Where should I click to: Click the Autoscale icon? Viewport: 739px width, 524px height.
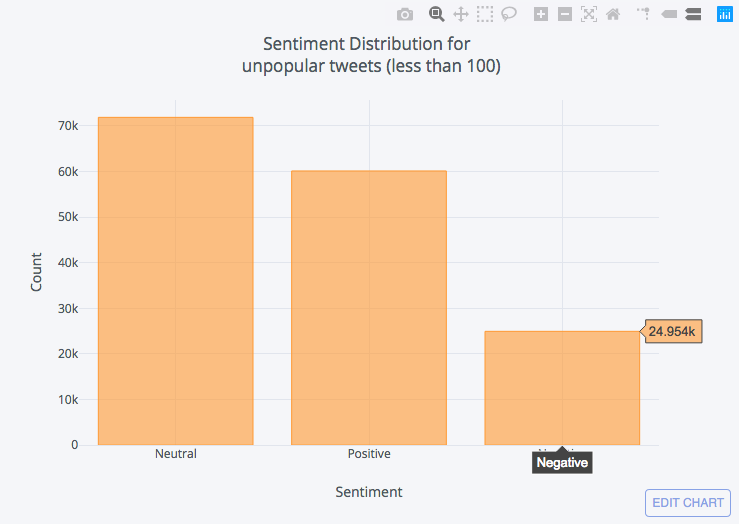589,14
